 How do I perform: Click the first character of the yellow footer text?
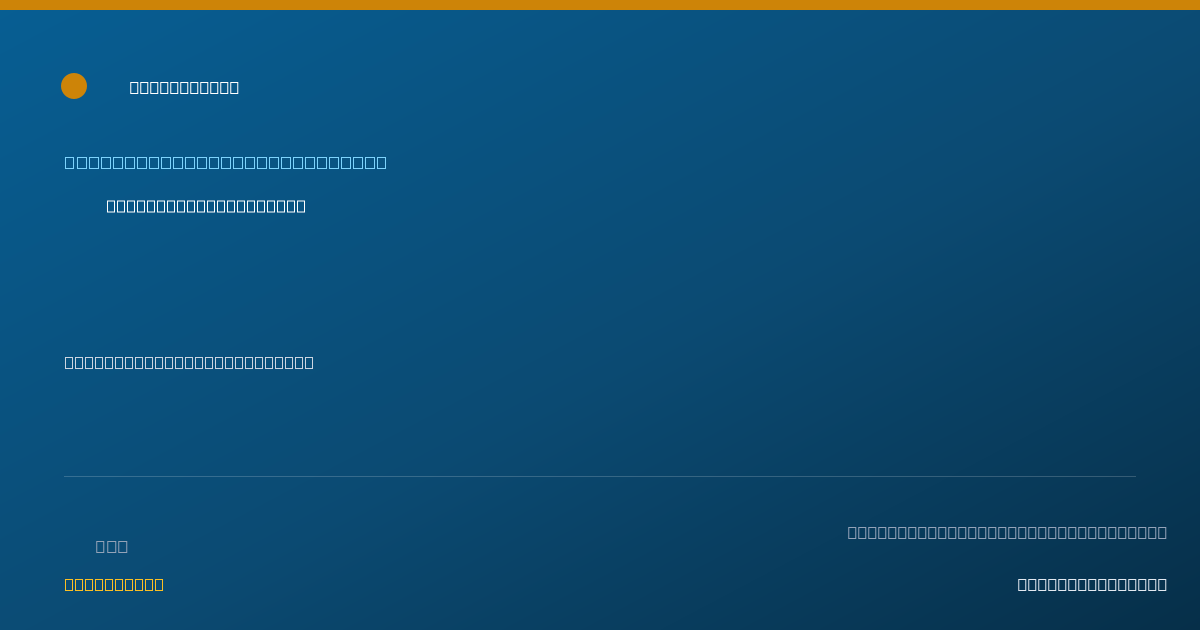70,584
